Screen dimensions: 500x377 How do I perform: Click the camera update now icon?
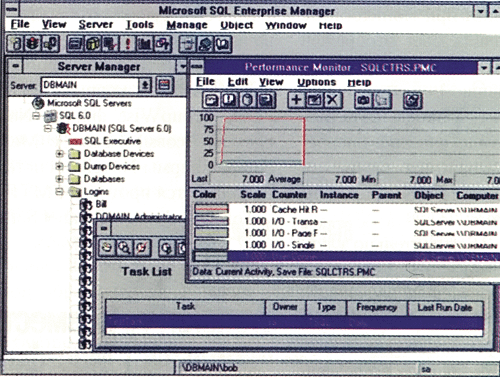[x=363, y=100]
